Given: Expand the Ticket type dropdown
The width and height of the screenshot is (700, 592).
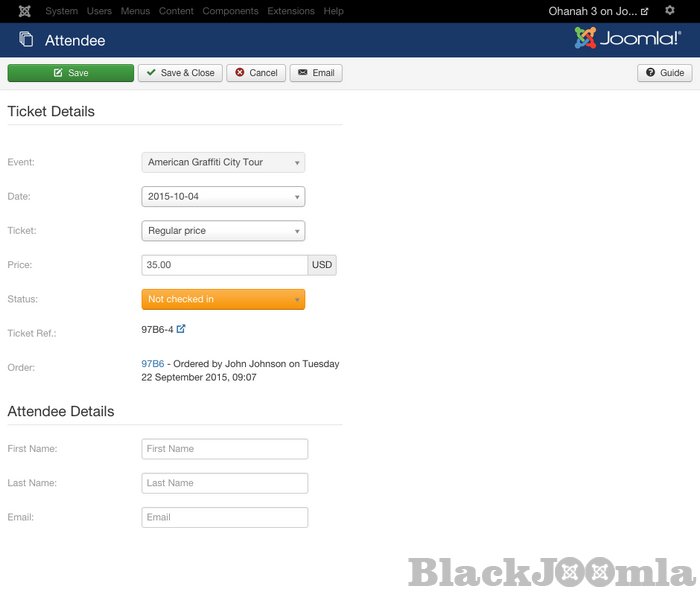Looking at the screenshot, I should (x=223, y=231).
